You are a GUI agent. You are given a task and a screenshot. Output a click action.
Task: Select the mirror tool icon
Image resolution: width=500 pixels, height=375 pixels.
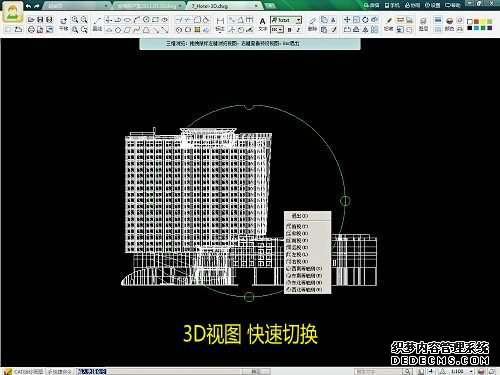pyautogui.click(x=365, y=30)
